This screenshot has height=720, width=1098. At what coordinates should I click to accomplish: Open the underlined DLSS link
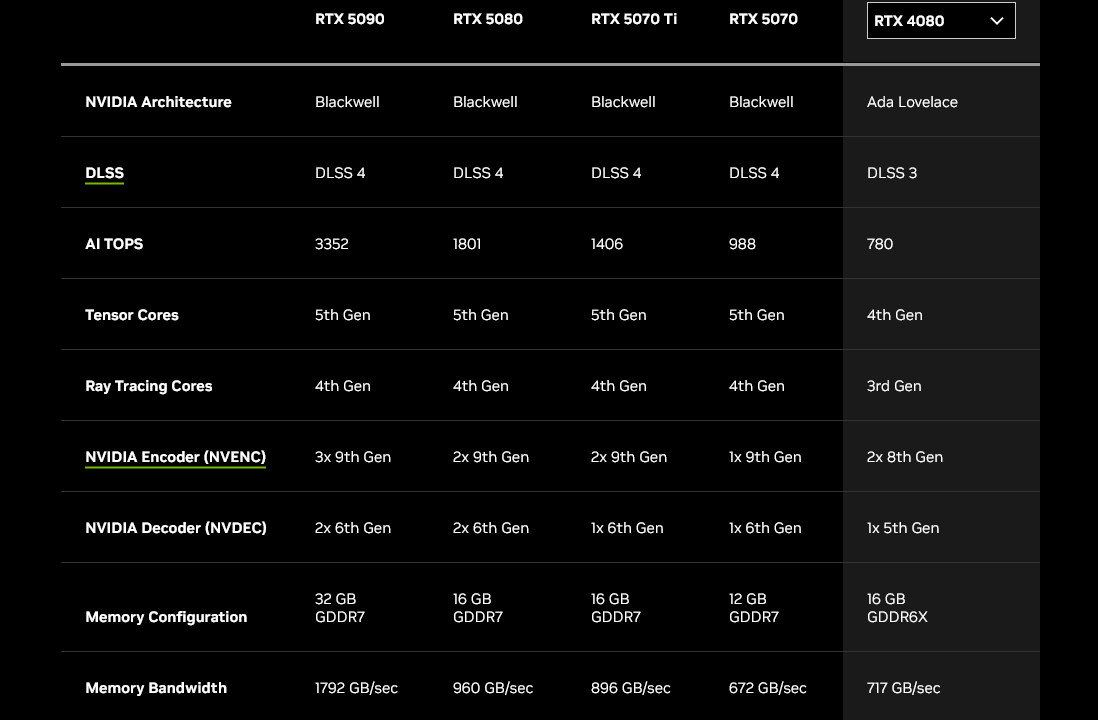tap(104, 173)
